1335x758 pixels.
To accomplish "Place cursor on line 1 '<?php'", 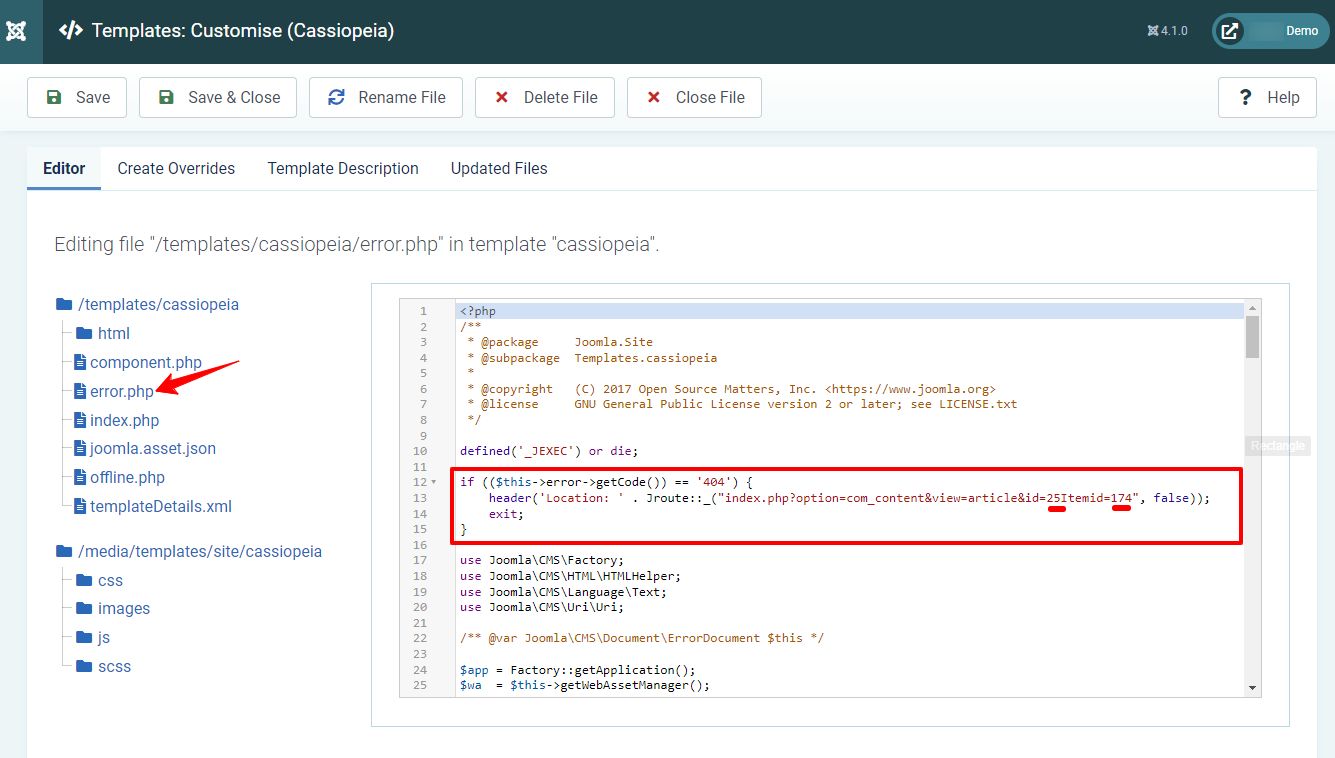I will pos(478,311).
